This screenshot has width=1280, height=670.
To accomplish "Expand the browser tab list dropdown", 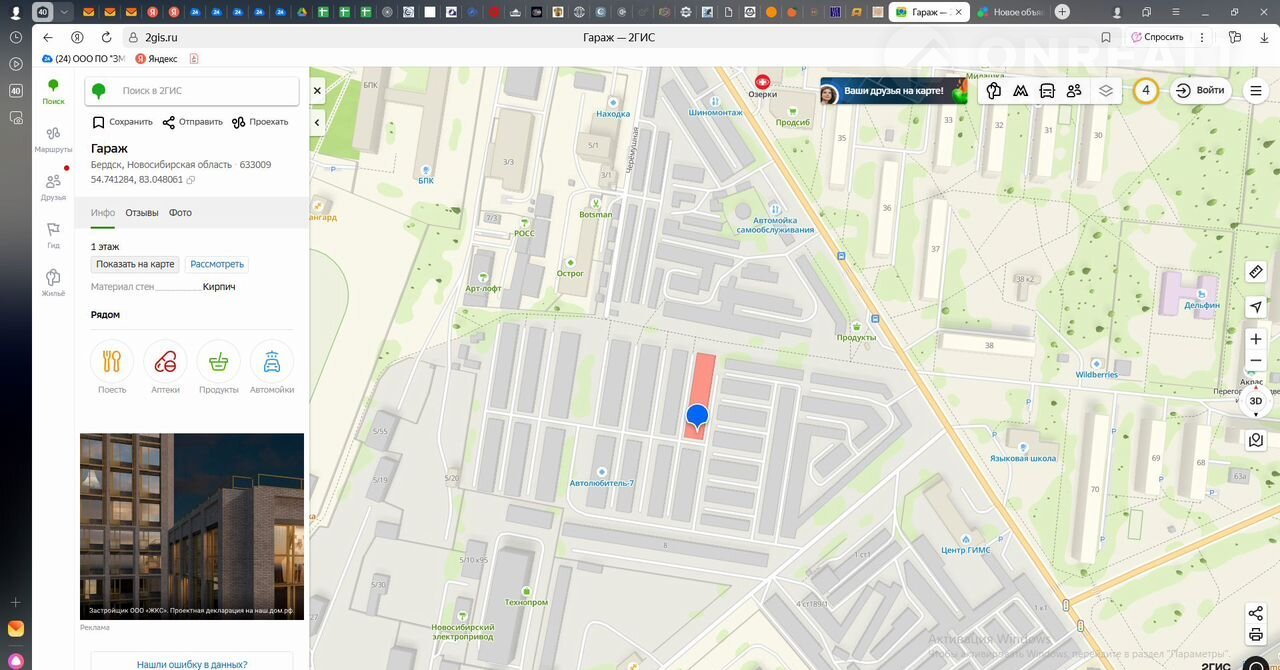I will tap(65, 12).
